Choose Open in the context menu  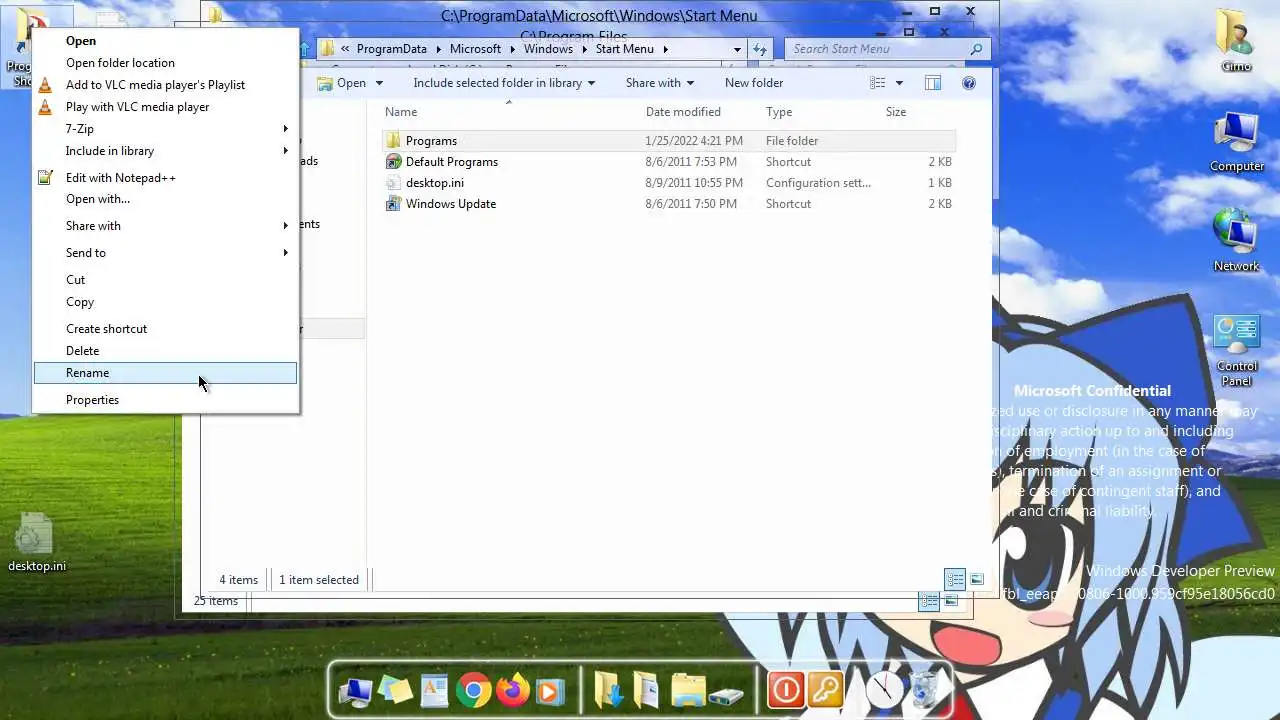(x=165, y=41)
